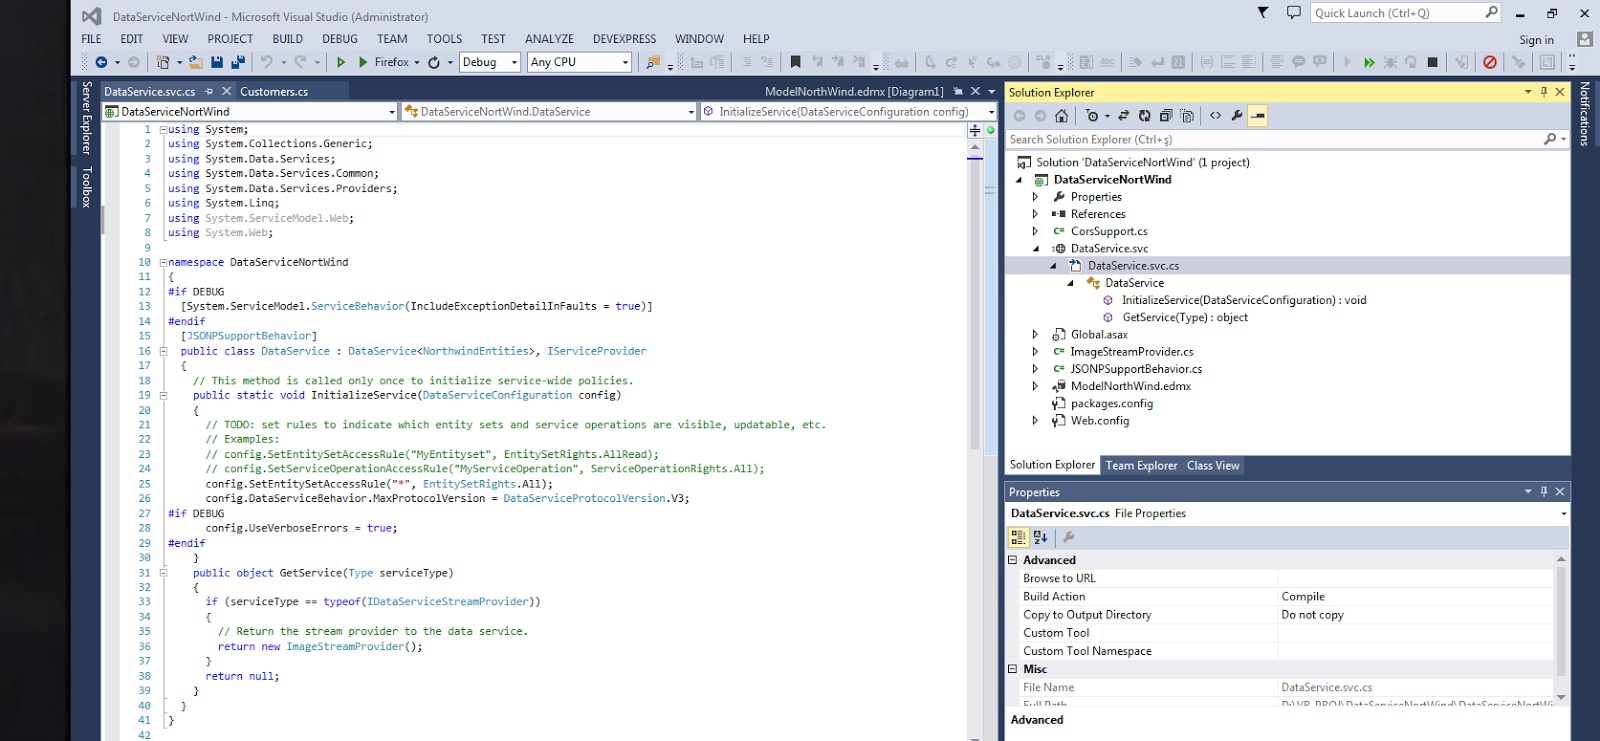Click the New Project toolbar icon
The image size is (1600, 741).
pos(163,62)
